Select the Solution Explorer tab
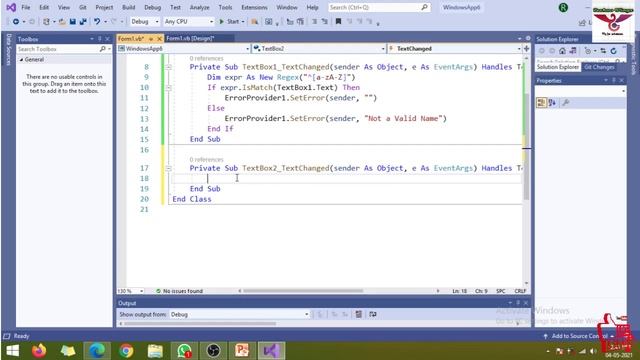This screenshot has width=640, height=360. point(558,67)
